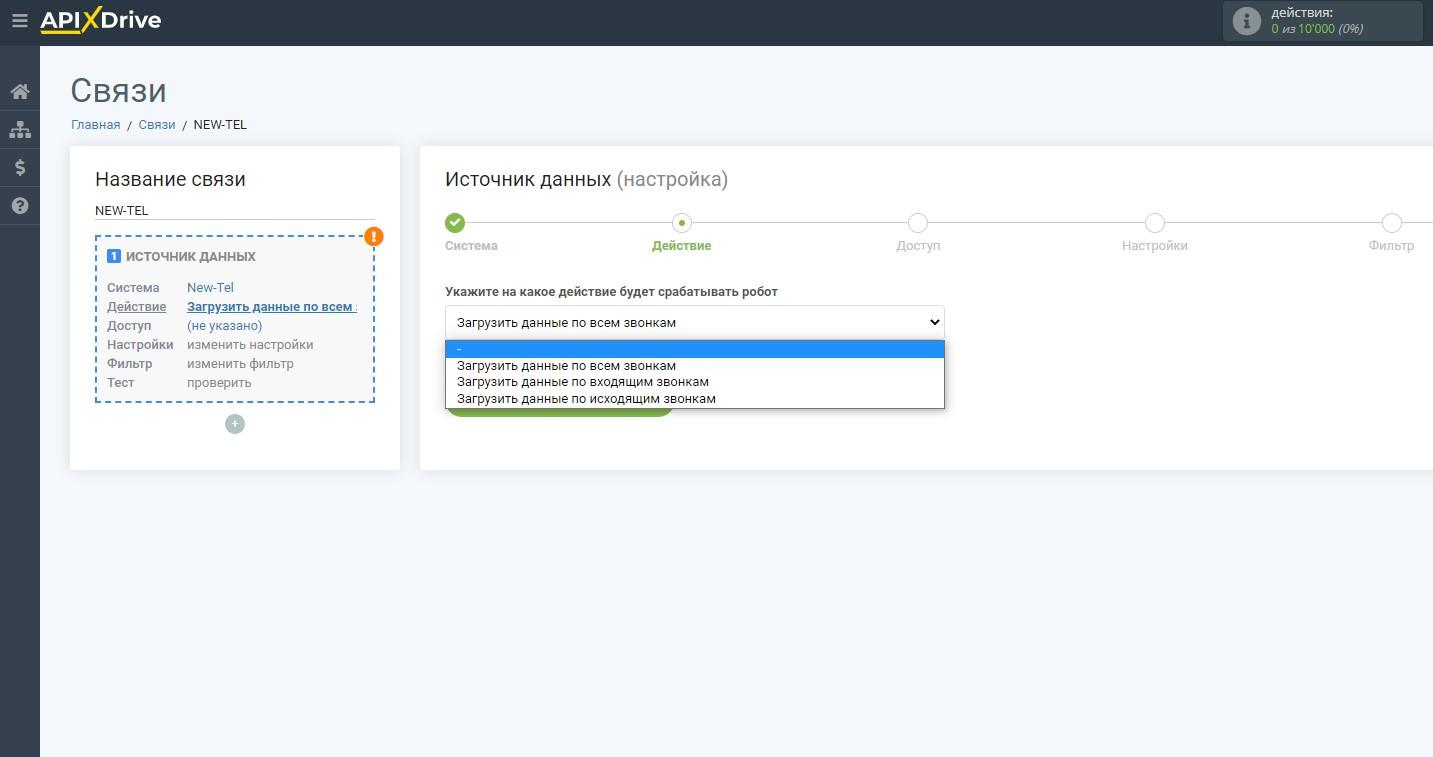Open the dollar billing sidebar icon
This screenshot has height=757, width=1433.
tap(20, 168)
